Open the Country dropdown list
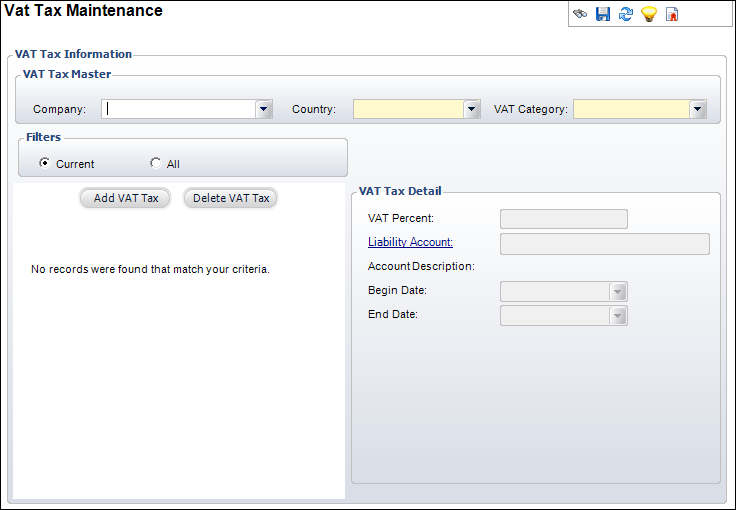This screenshot has width=736, height=510. click(x=472, y=109)
